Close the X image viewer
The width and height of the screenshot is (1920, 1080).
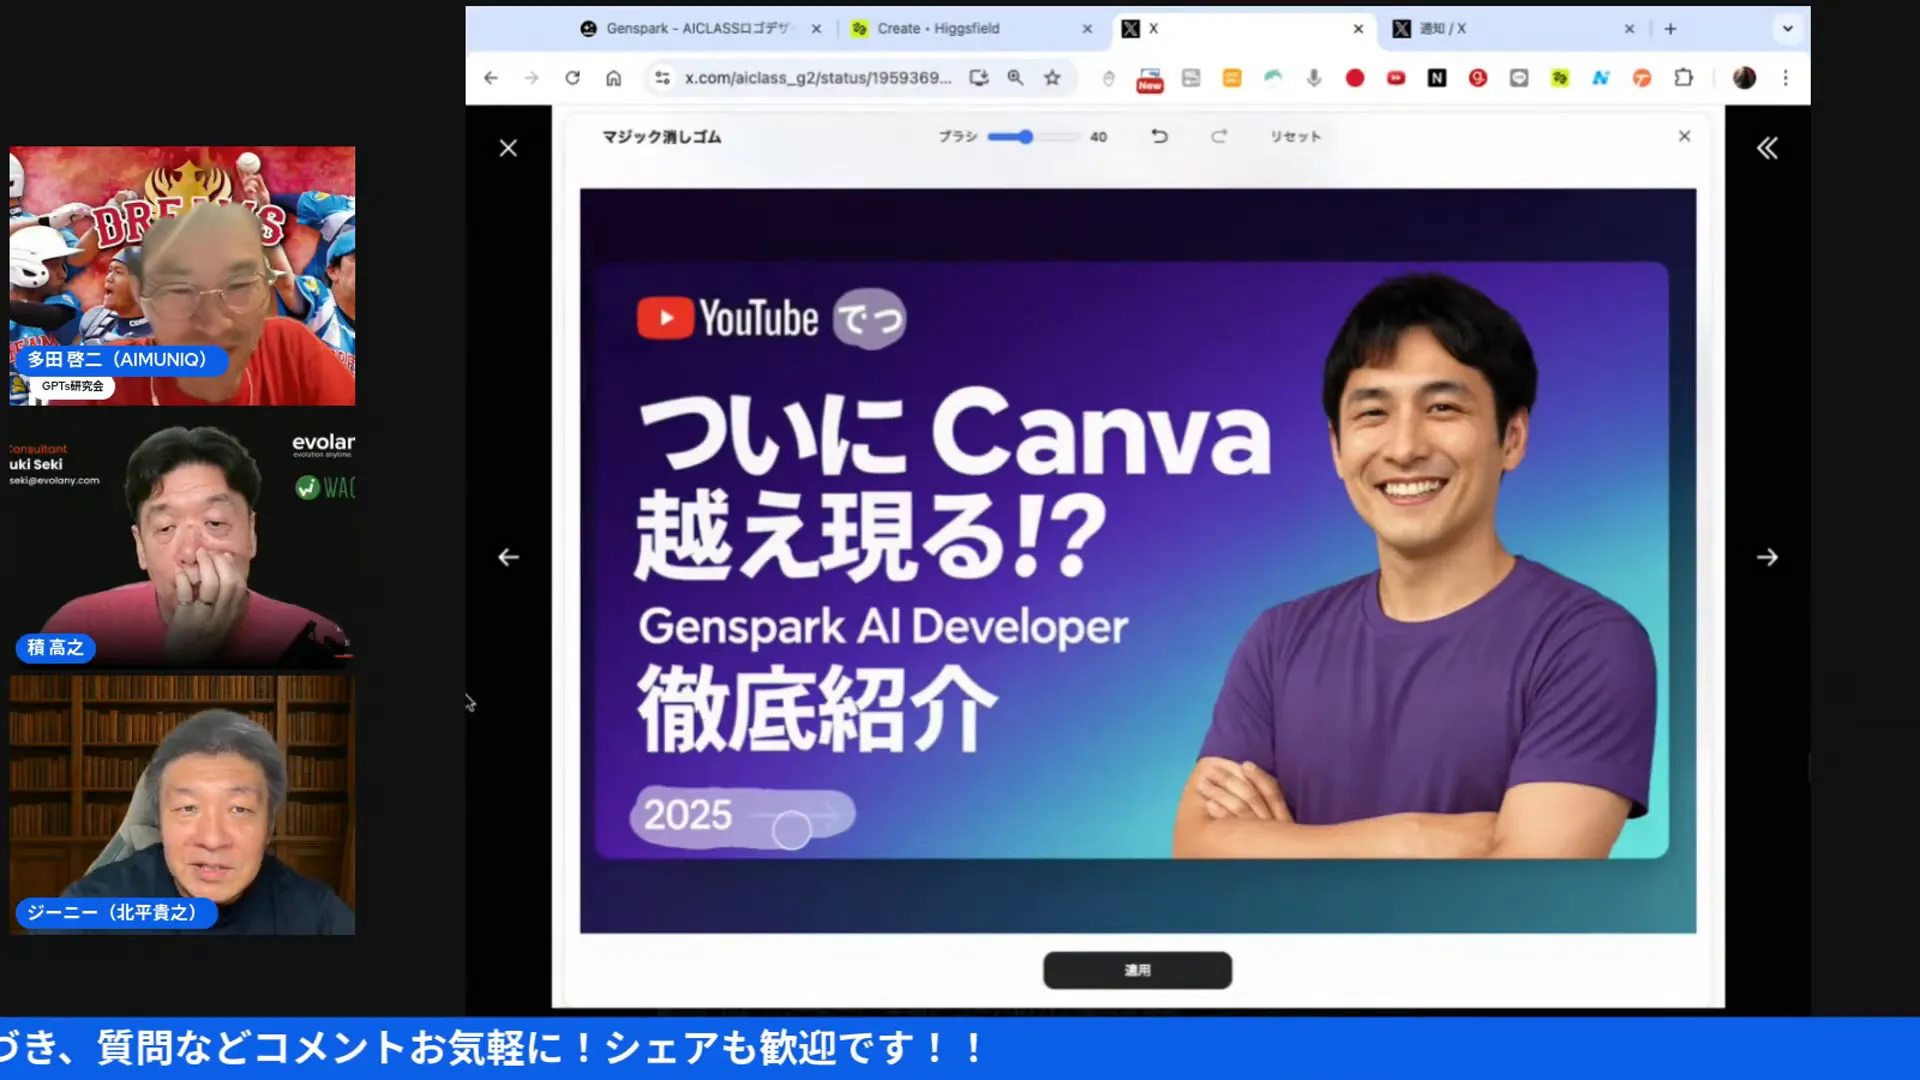(508, 148)
